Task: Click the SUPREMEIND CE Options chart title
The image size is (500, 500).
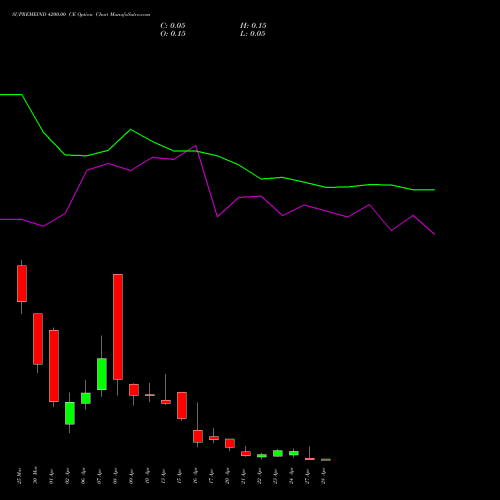Action: click(x=81, y=15)
